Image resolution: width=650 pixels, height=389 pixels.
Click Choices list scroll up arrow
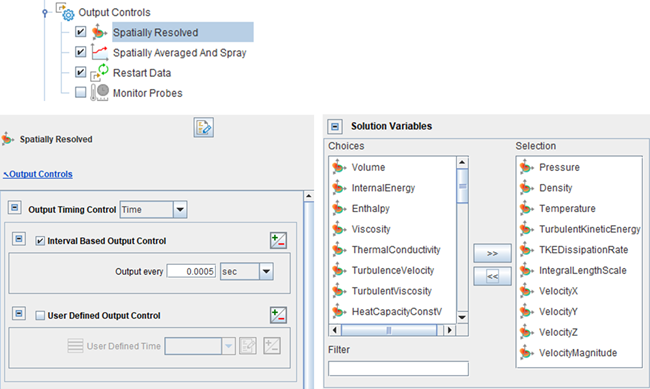[462, 162]
